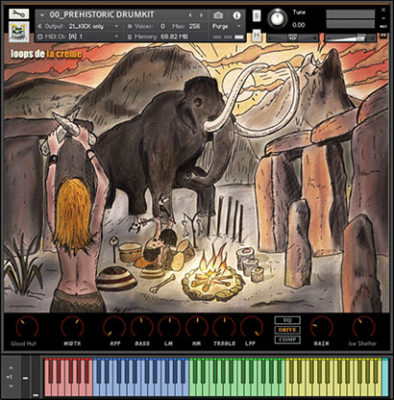Click the cyan key at the keyboard's right end
Viewport: 394px width, 400px height.
click(385, 377)
